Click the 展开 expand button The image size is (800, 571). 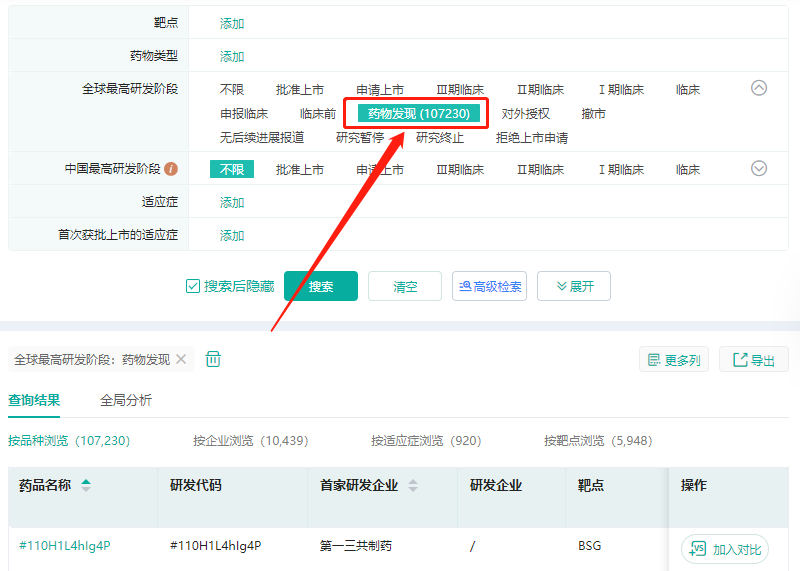[573, 287]
